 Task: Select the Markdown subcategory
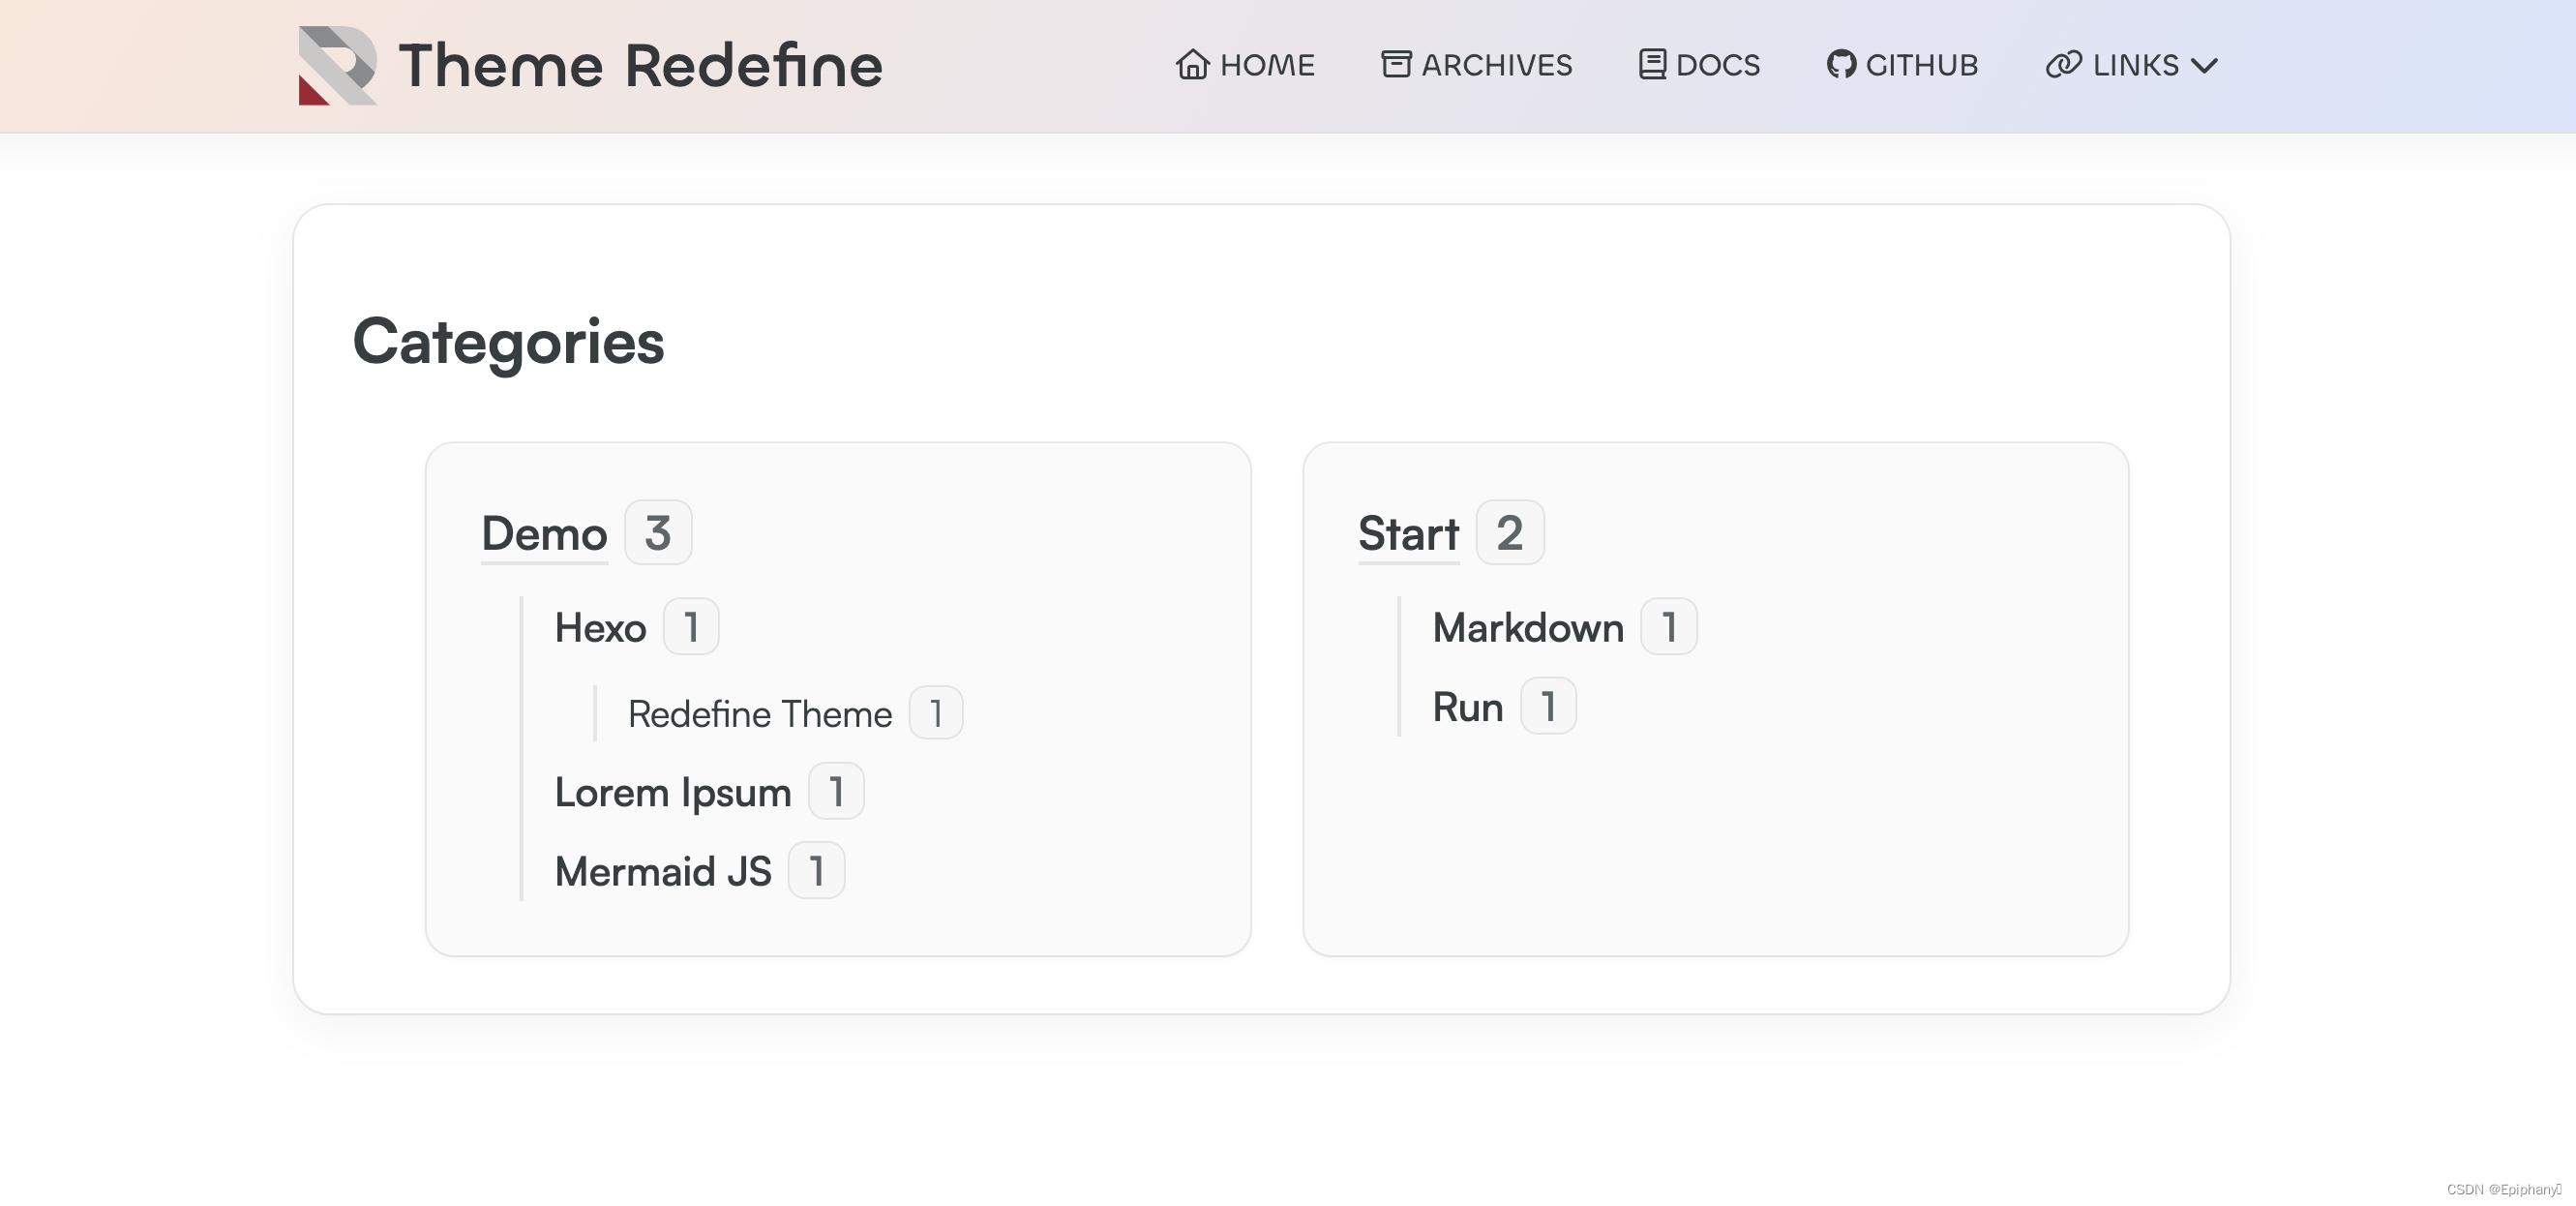(1527, 628)
